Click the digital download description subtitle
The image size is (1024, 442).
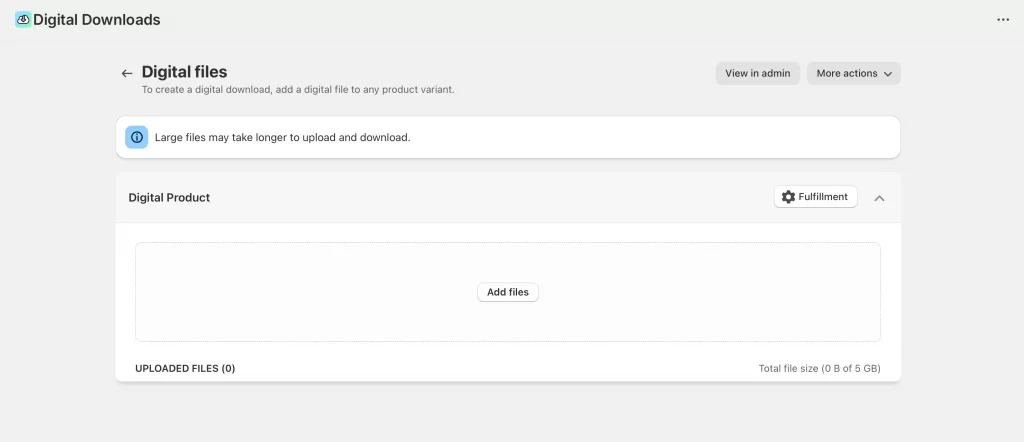(297, 90)
